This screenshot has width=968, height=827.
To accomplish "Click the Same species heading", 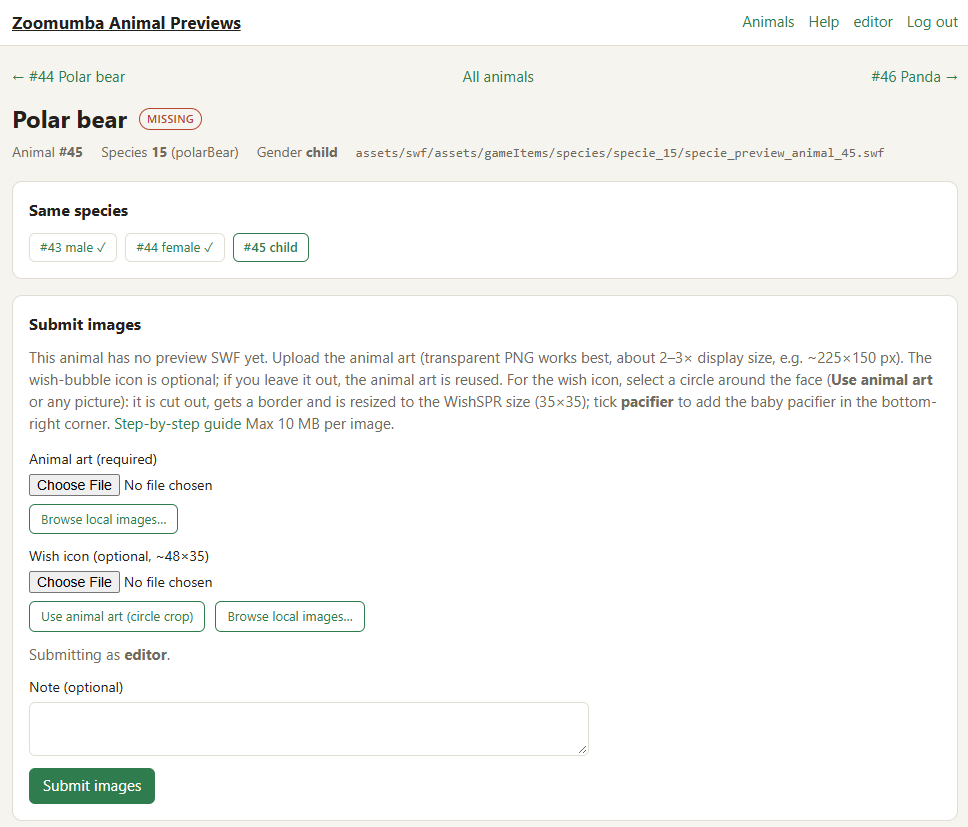I will (78, 211).
